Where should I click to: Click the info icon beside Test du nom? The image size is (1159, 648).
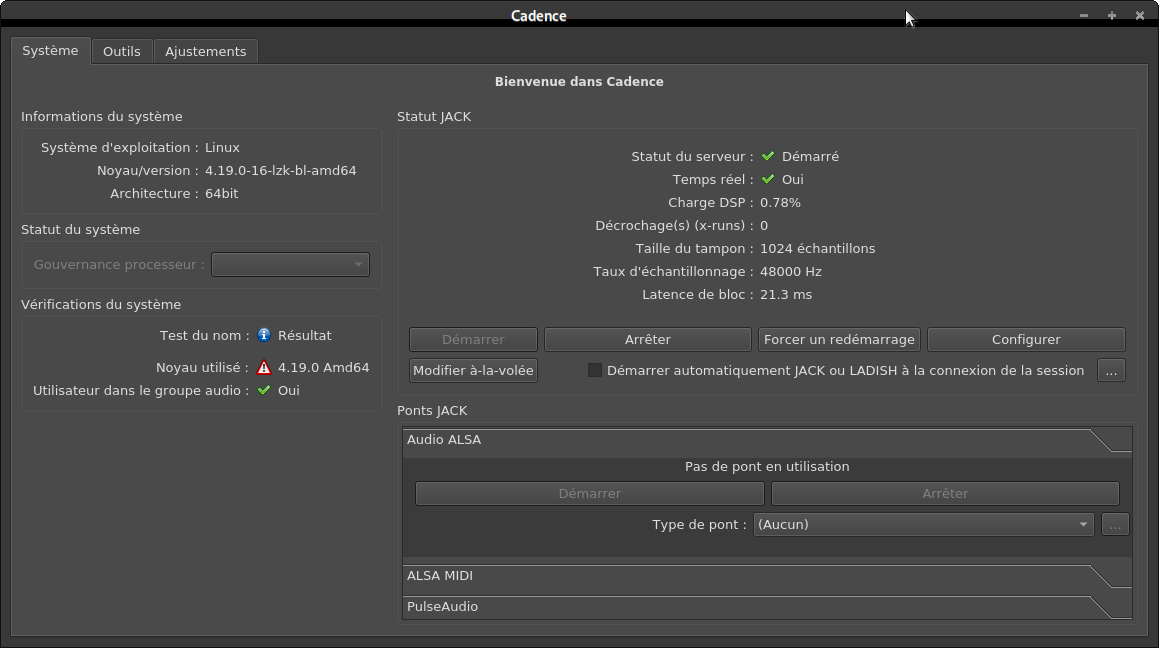[x=264, y=336]
